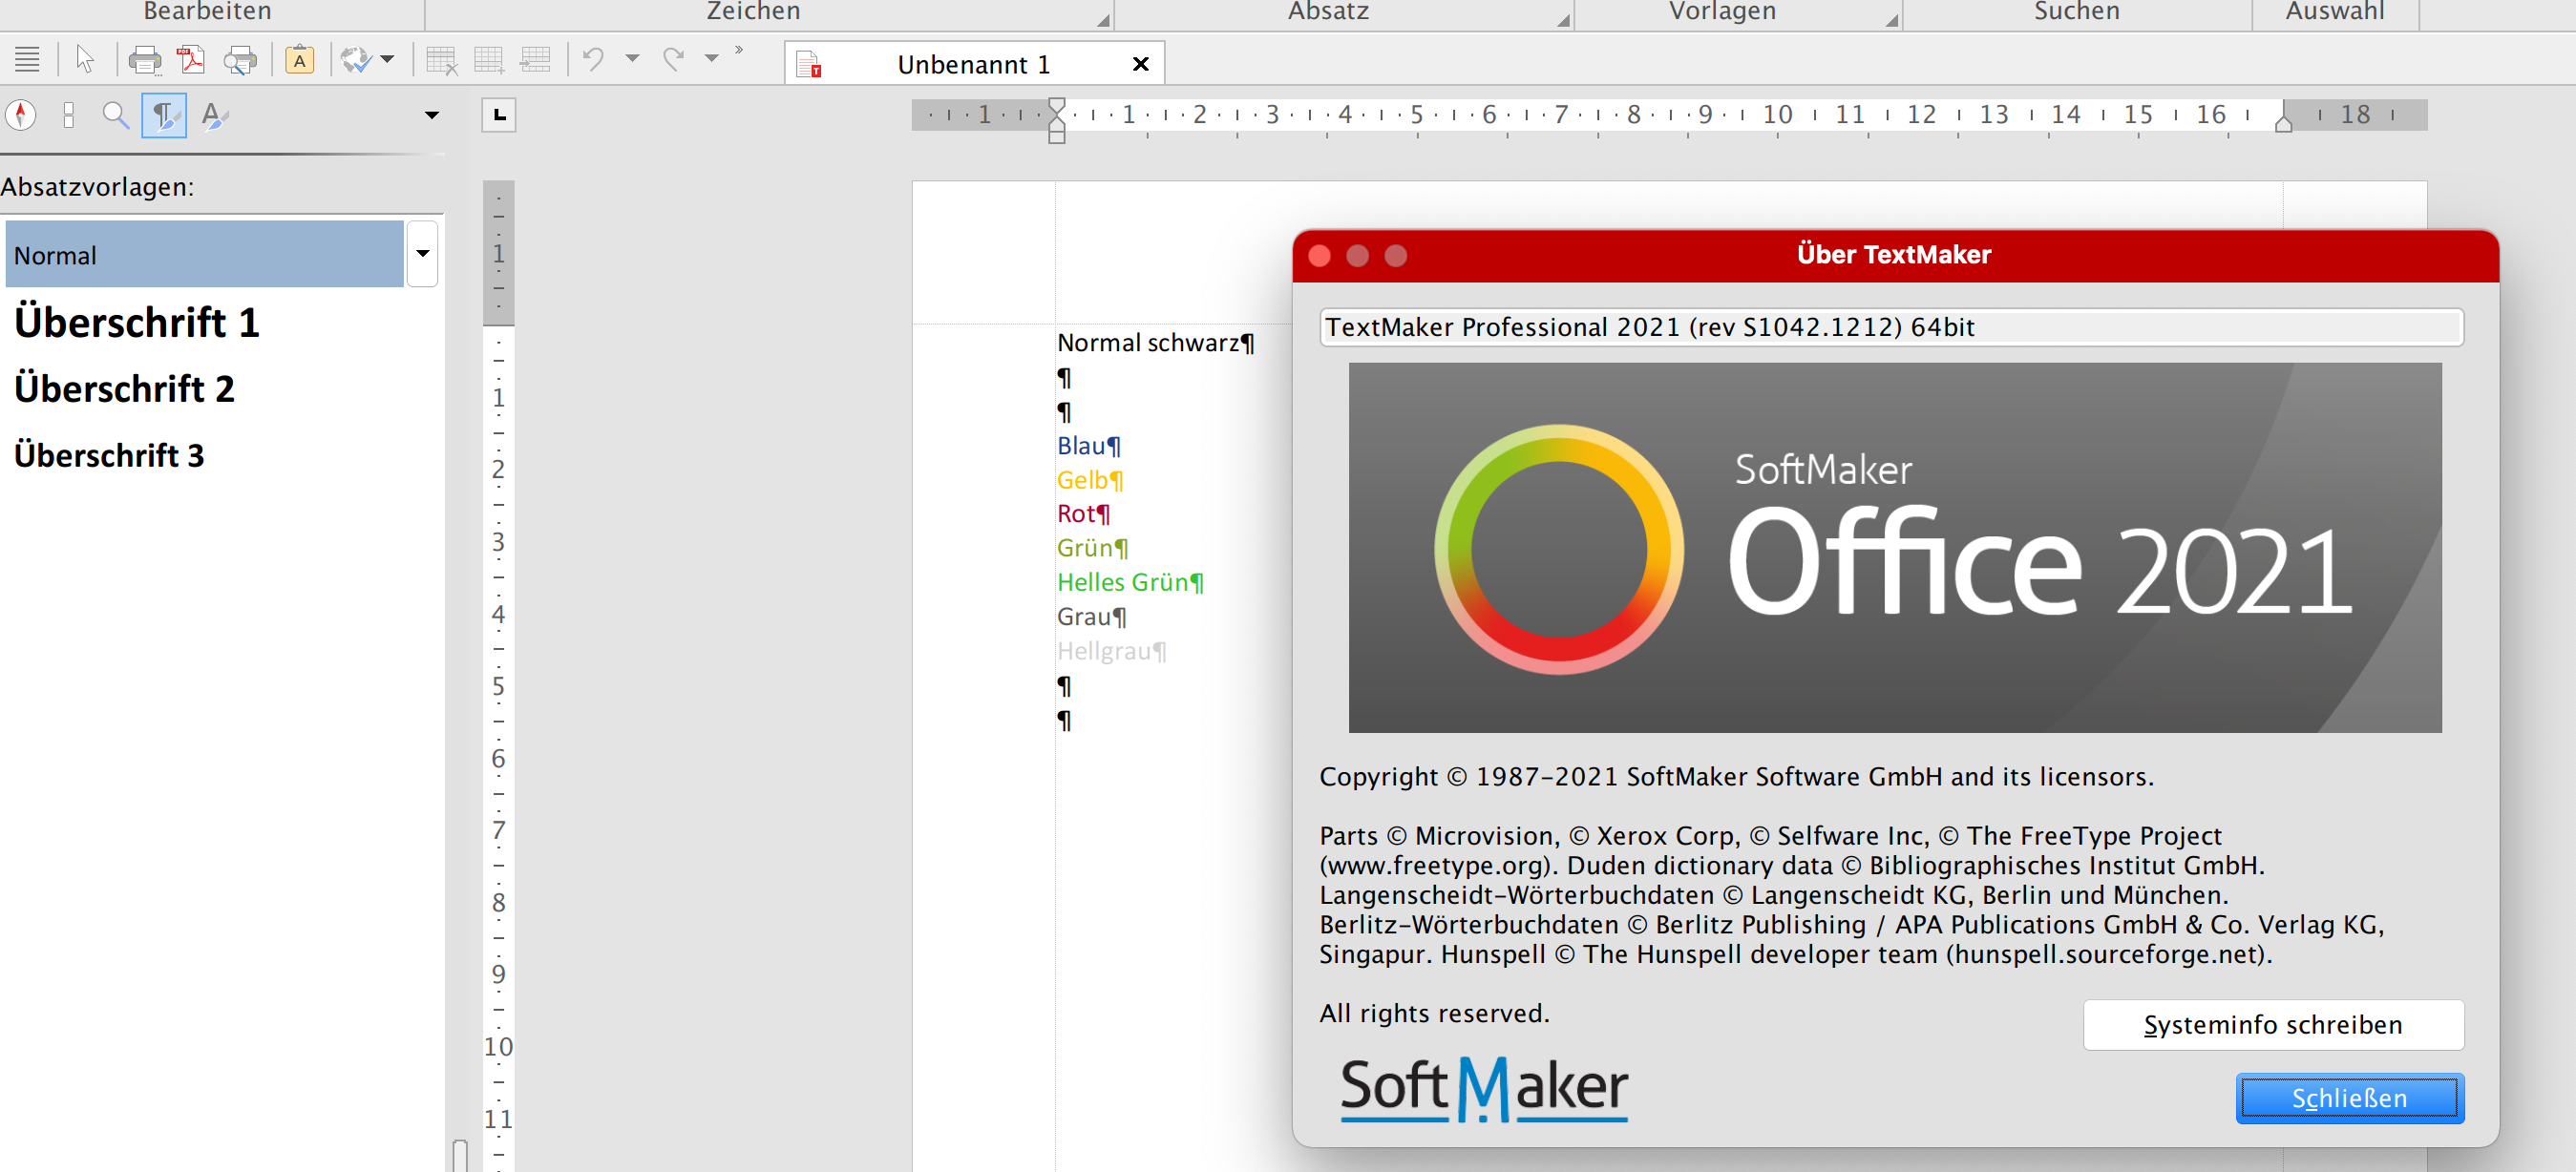
Task: Click the Absatzvorlagen label
Action: coord(97,186)
